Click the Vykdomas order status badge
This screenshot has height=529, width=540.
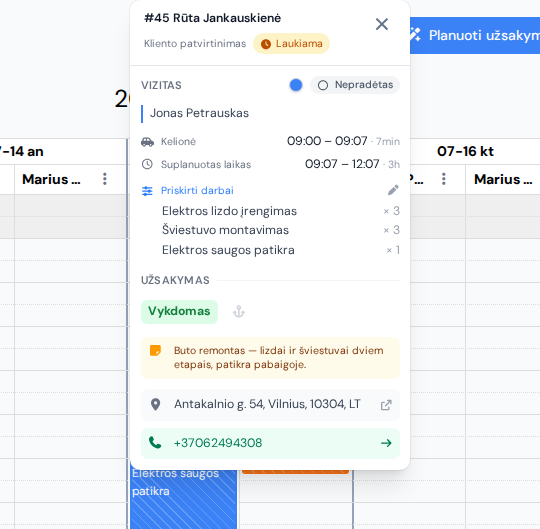point(179,312)
